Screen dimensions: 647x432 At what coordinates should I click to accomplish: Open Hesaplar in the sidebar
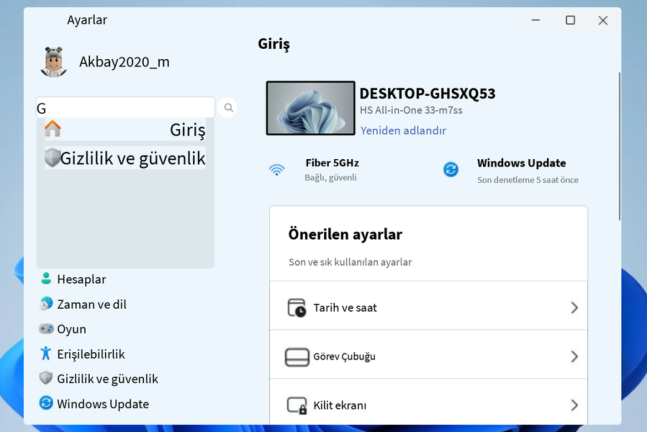click(x=81, y=279)
